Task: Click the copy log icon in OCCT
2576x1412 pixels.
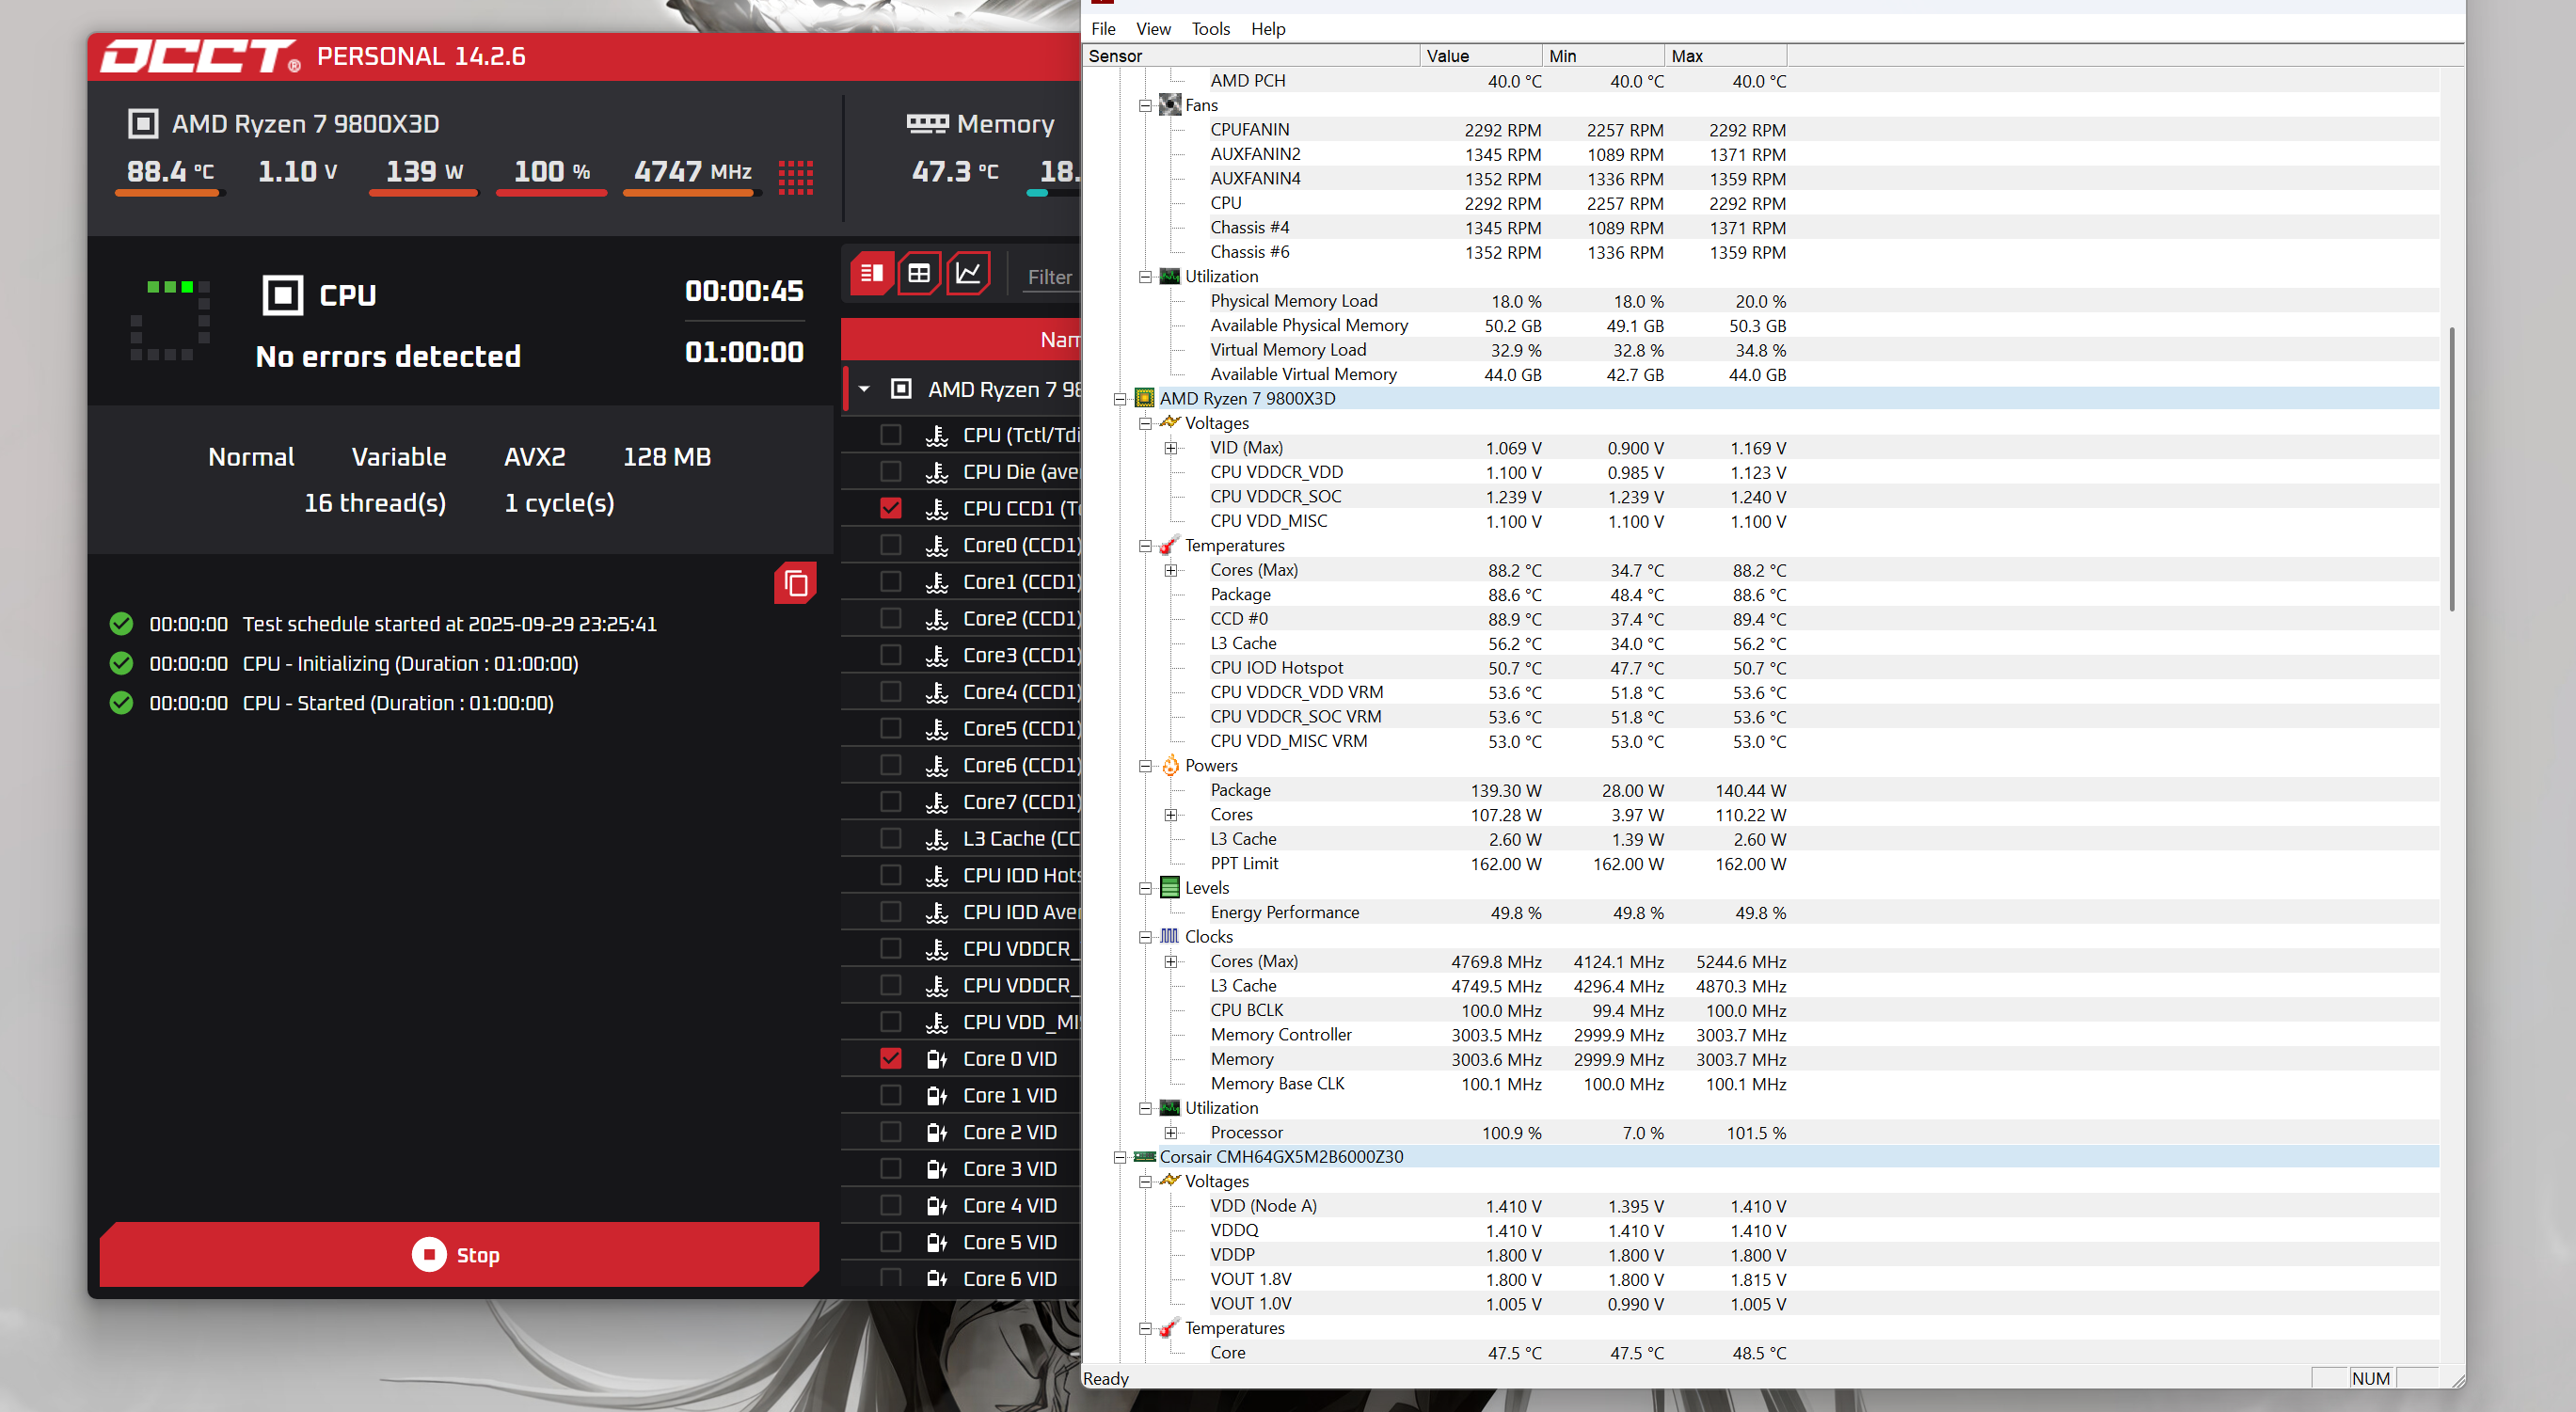Action: [x=795, y=583]
